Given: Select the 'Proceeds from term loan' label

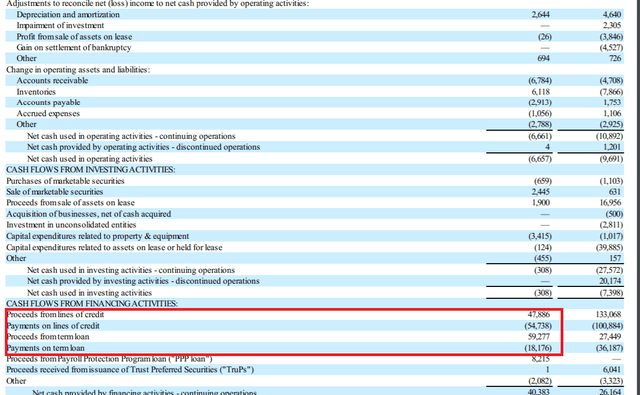Looking at the screenshot, I should (48, 337).
